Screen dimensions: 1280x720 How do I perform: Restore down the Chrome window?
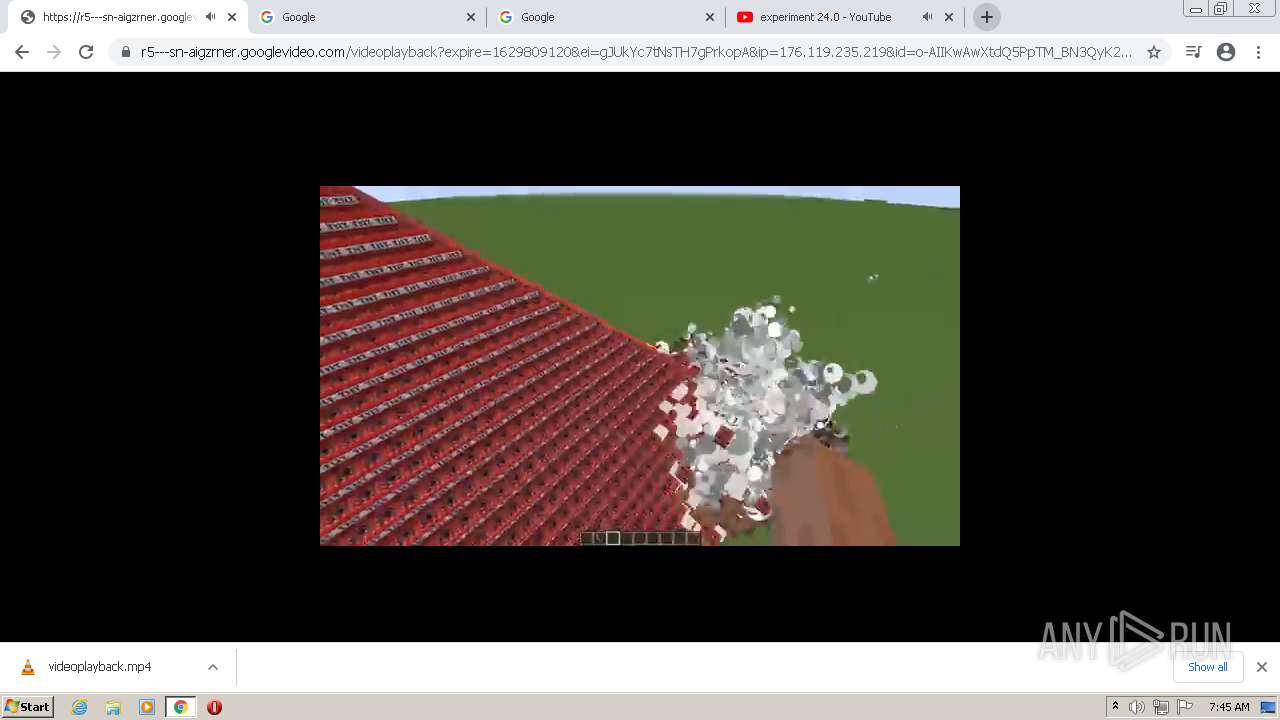pyautogui.click(x=1221, y=9)
